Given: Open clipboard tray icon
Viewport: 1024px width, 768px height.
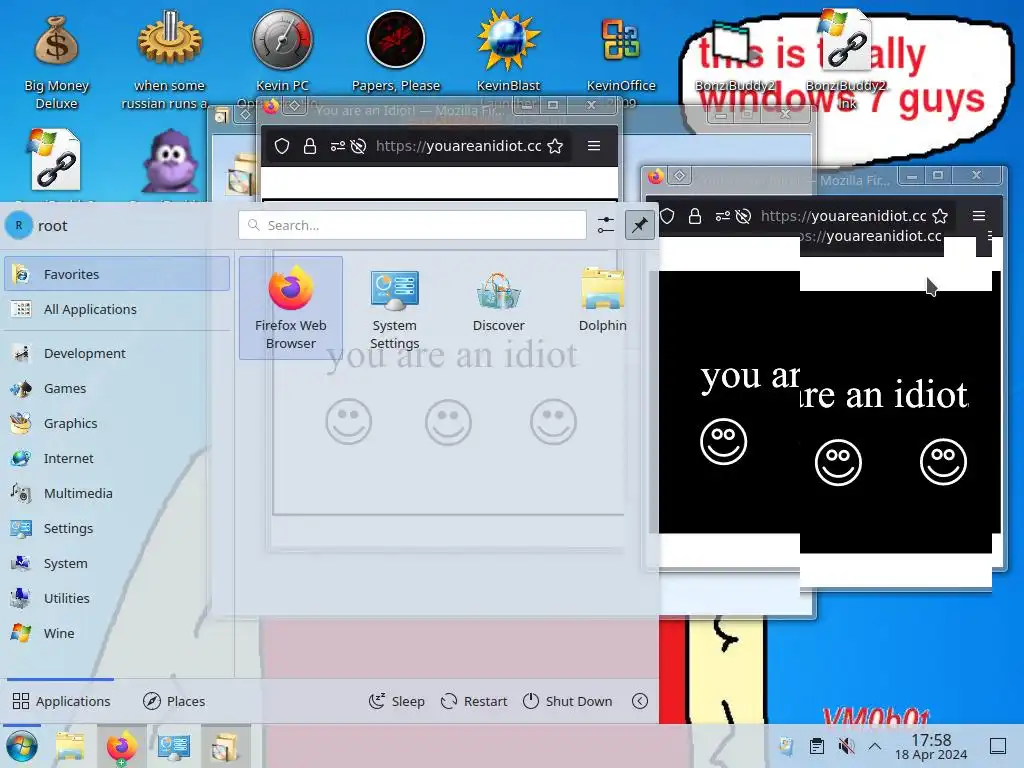Looking at the screenshot, I should pos(816,746).
